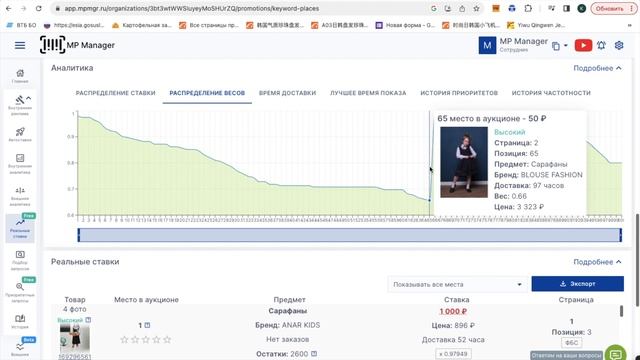Click Бренд: ANAR KIDS text
Screen dimensions: 640x360
click(x=287, y=325)
